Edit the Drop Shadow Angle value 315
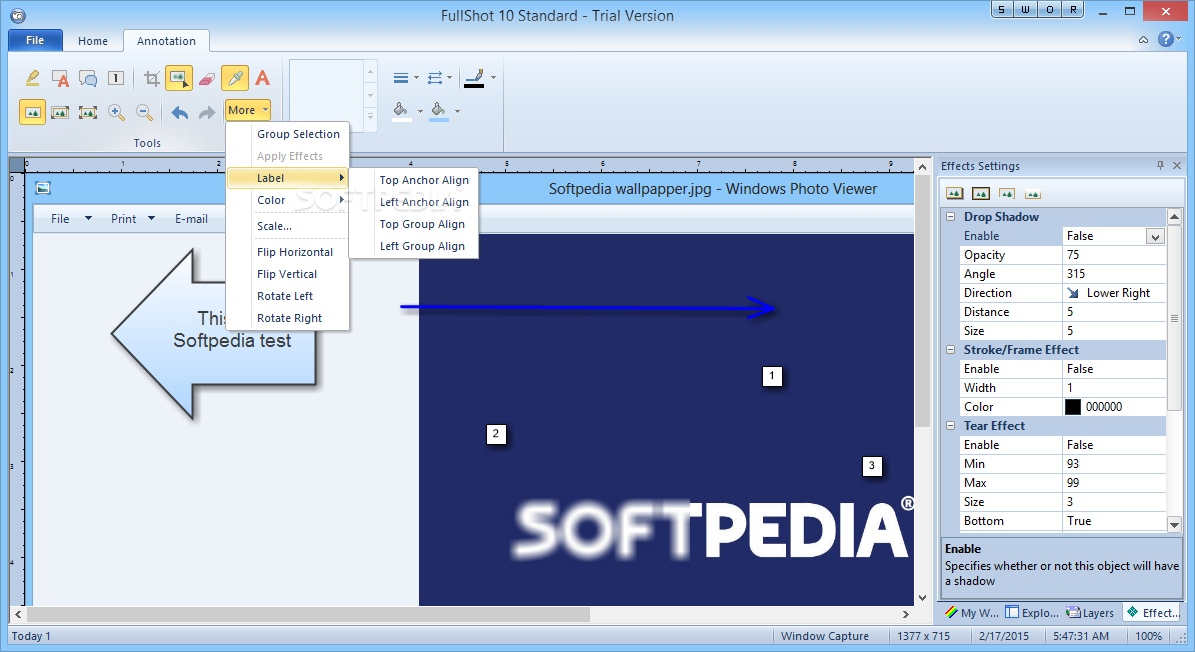Viewport: 1195px width, 652px height. coord(1113,274)
